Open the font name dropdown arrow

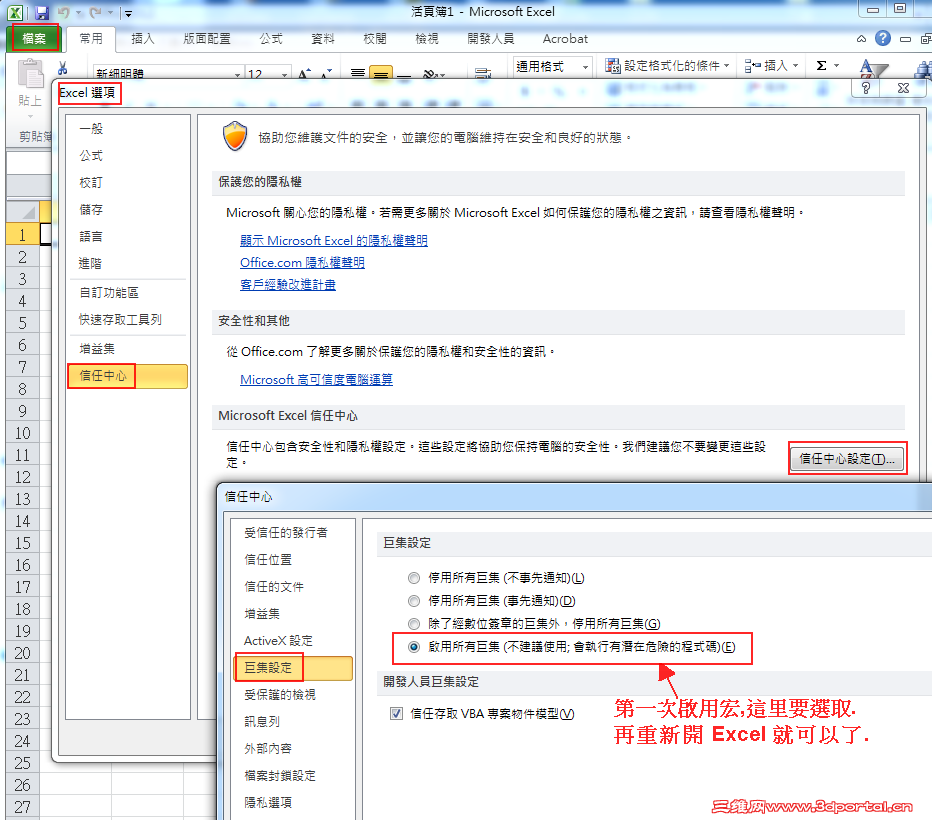coord(237,74)
